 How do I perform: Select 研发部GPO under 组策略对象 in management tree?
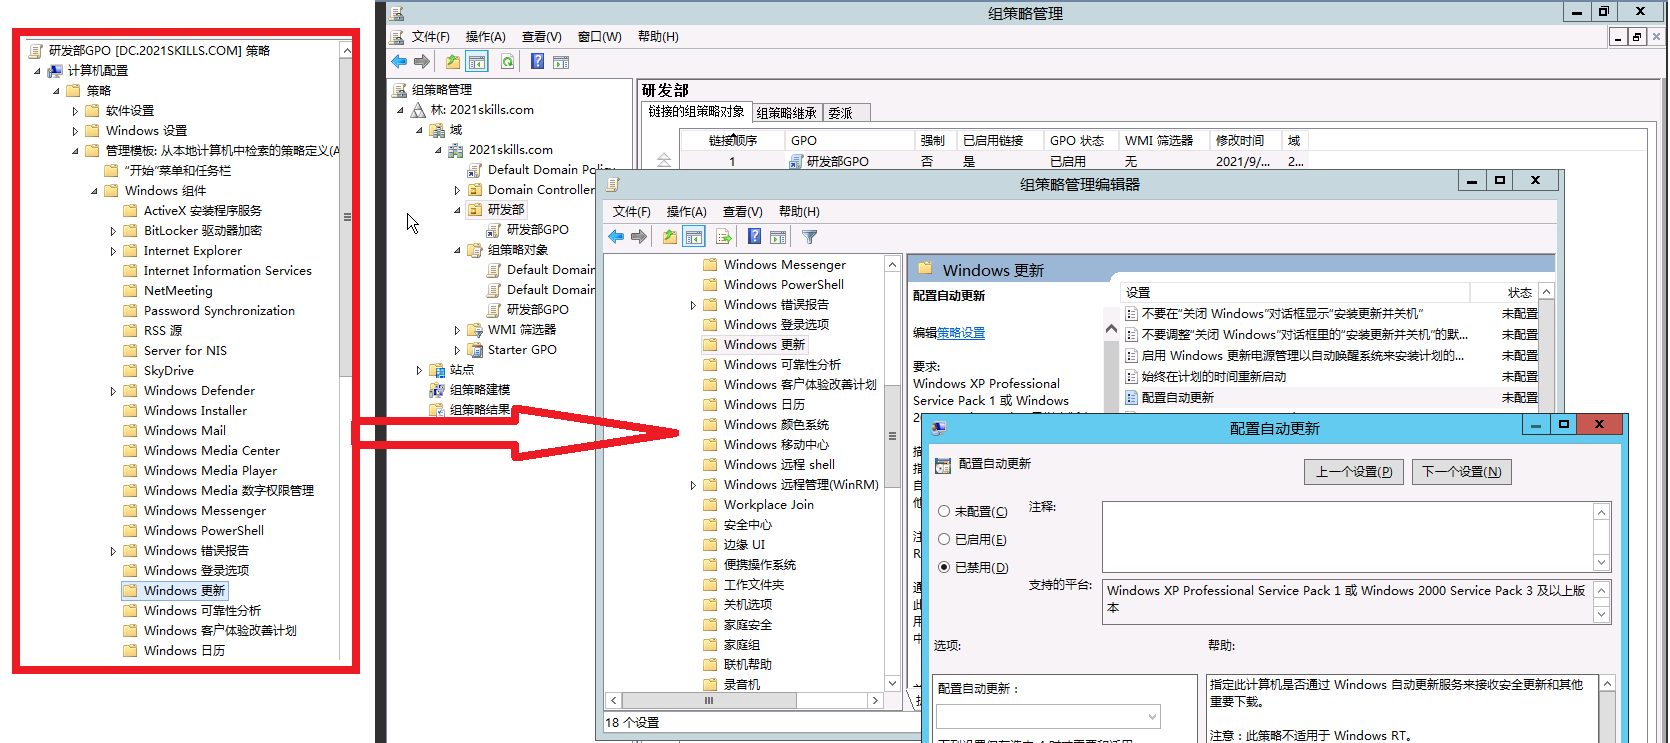[537, 310]
